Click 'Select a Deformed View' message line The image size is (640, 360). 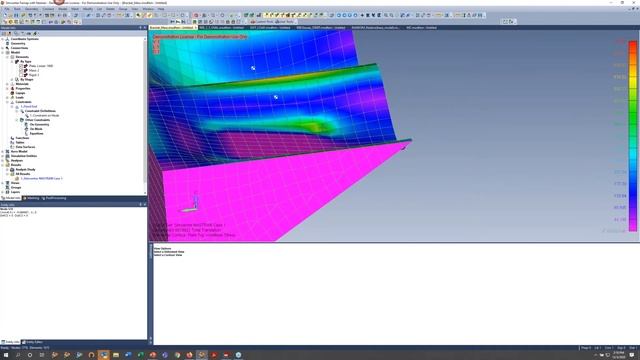click(169, 251)
